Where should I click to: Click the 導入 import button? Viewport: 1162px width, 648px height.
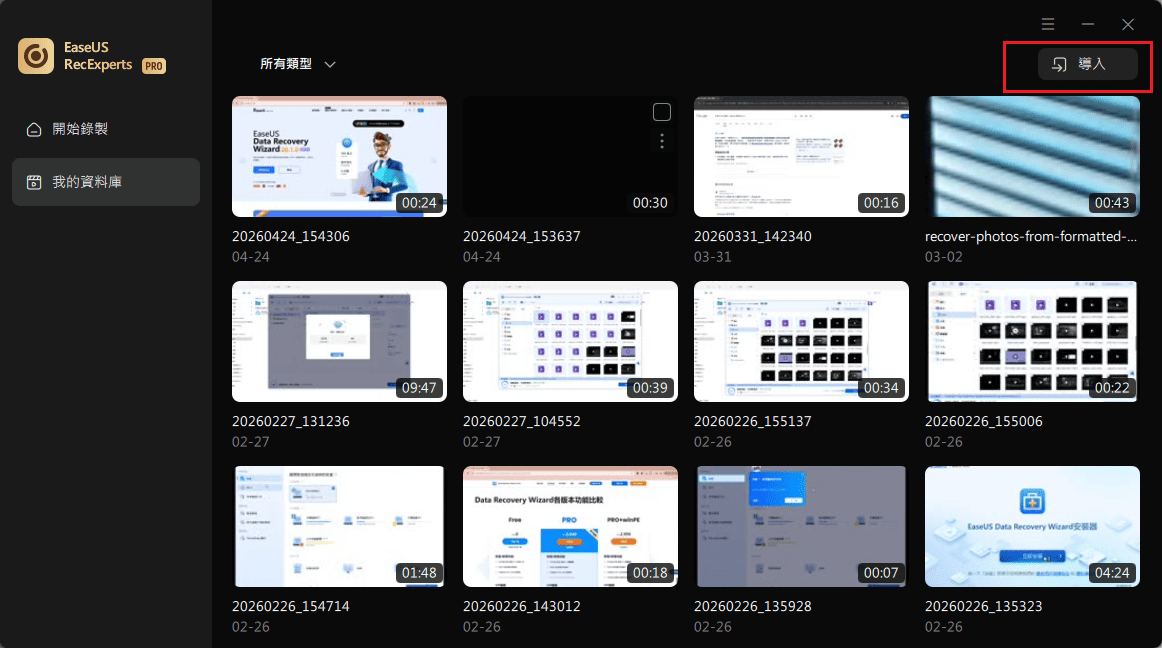[1087, 65]
